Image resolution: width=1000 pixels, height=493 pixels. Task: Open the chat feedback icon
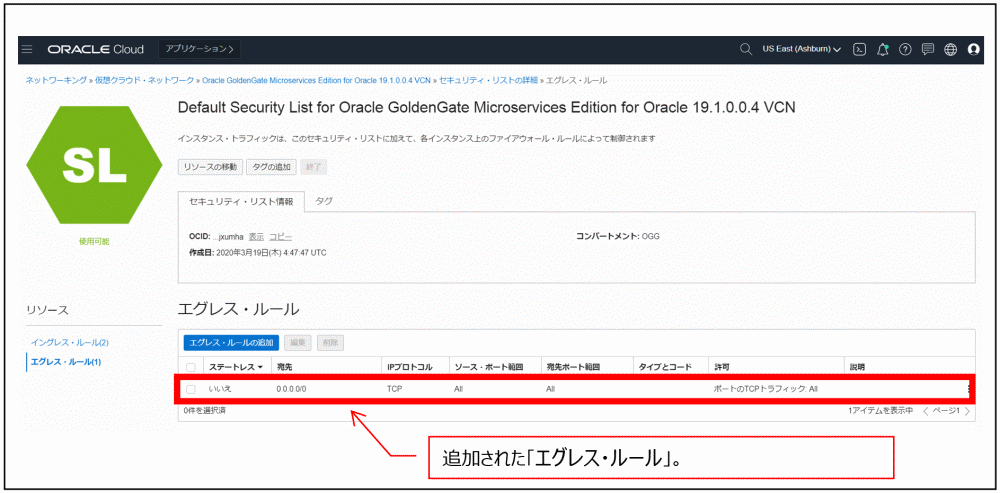928,50
